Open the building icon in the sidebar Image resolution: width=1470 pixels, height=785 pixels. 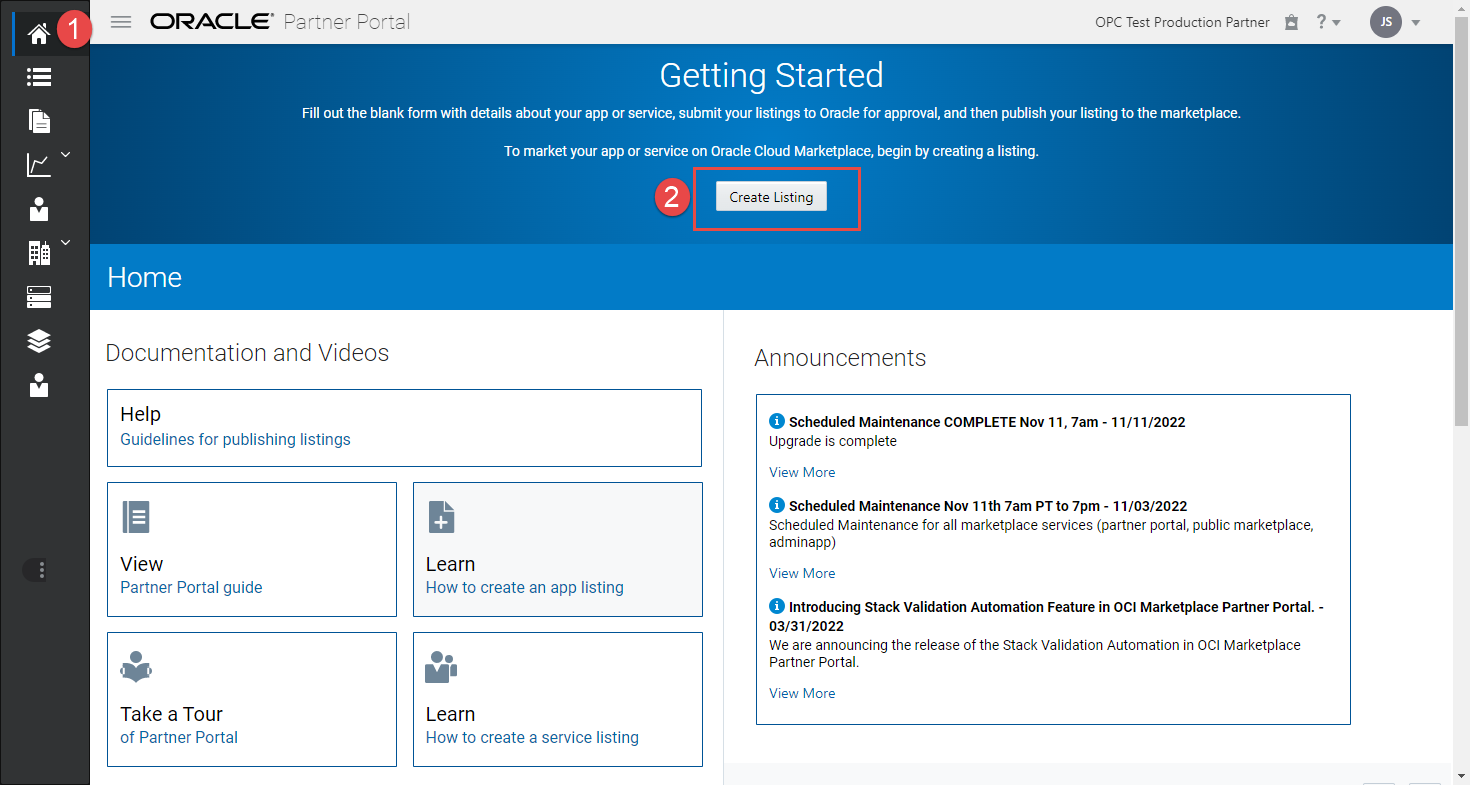click(x=39, y=253)
